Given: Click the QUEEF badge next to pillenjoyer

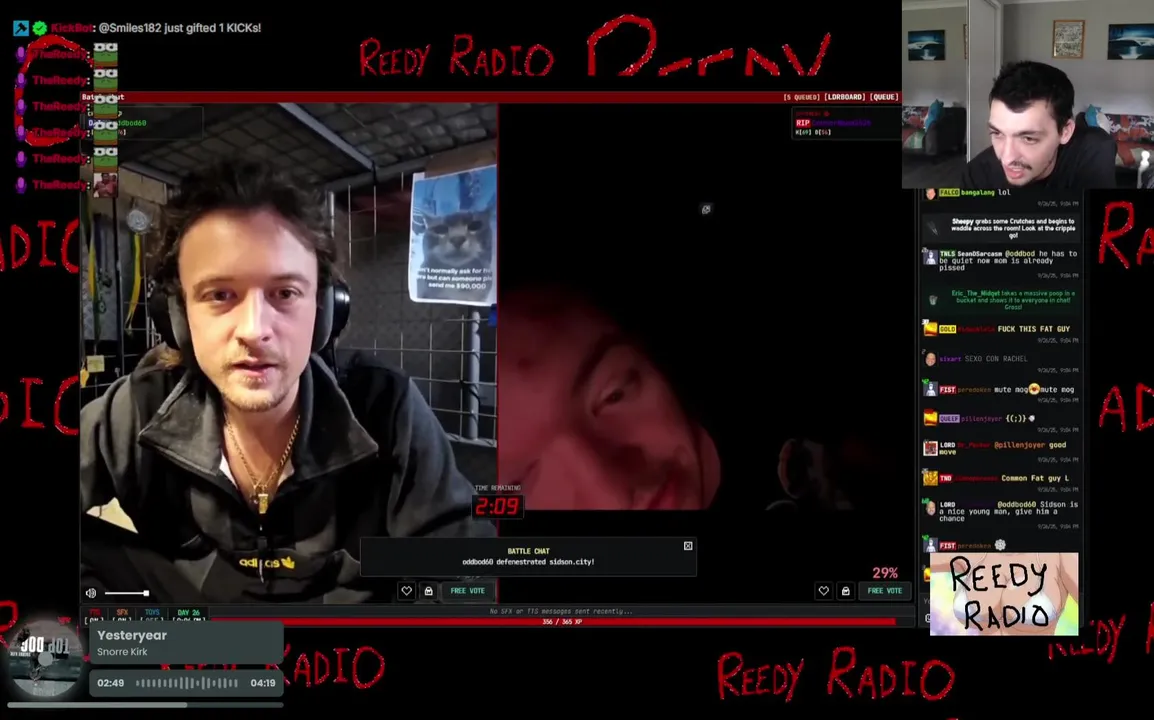Looking at the screenshot, I should pos(949,418).
